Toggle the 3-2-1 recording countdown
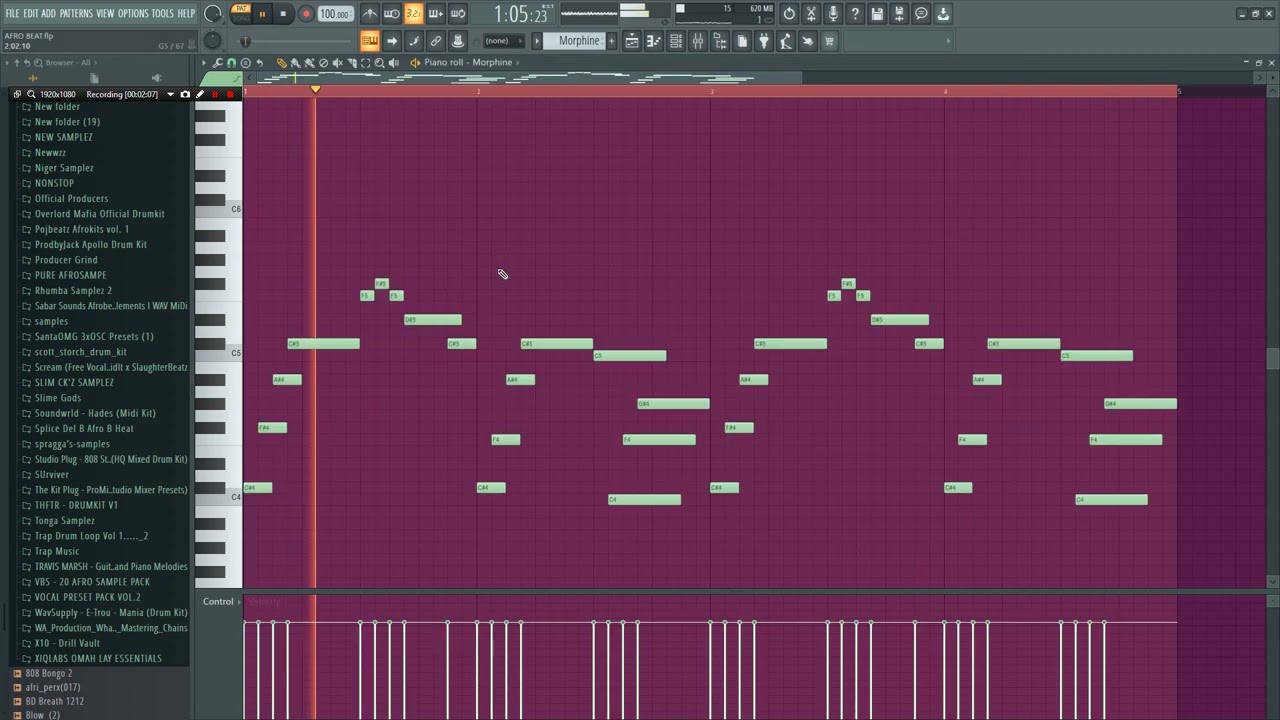 tap(413, 14)
